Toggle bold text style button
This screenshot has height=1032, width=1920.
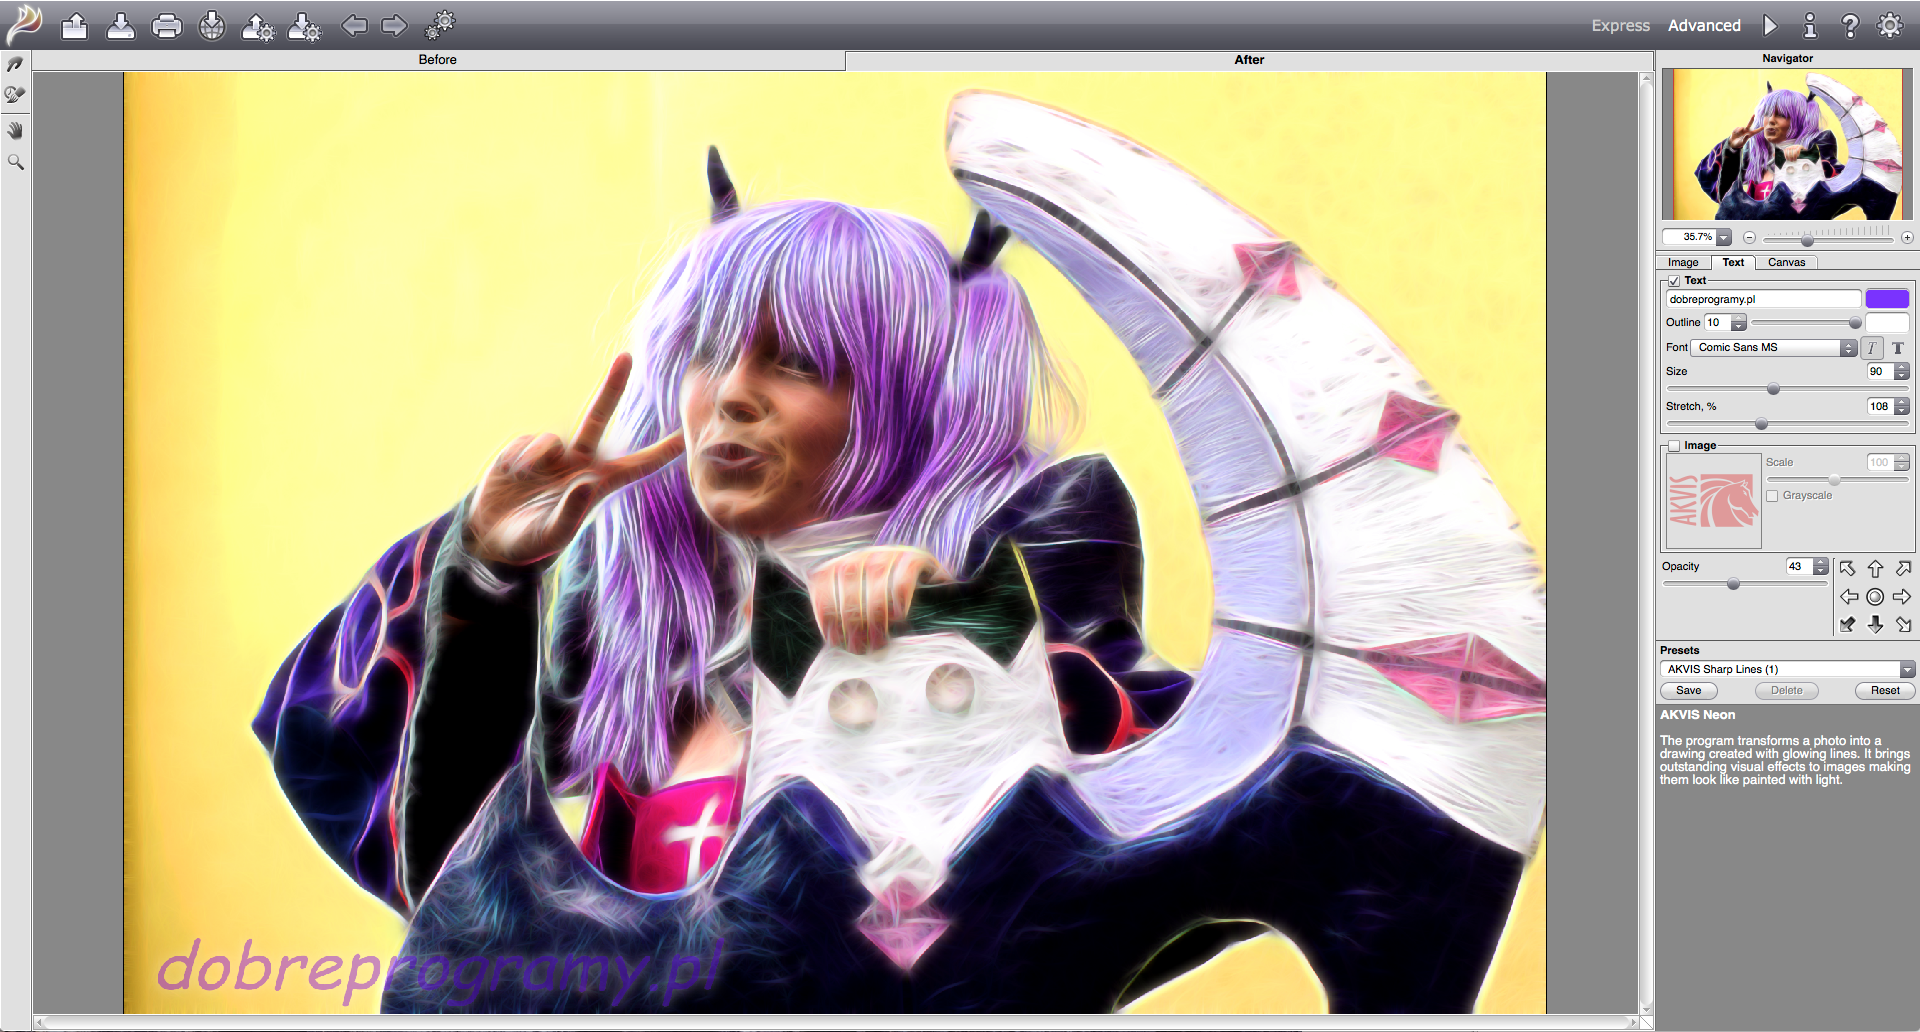pyautogui.click(x=1897, y=348)
